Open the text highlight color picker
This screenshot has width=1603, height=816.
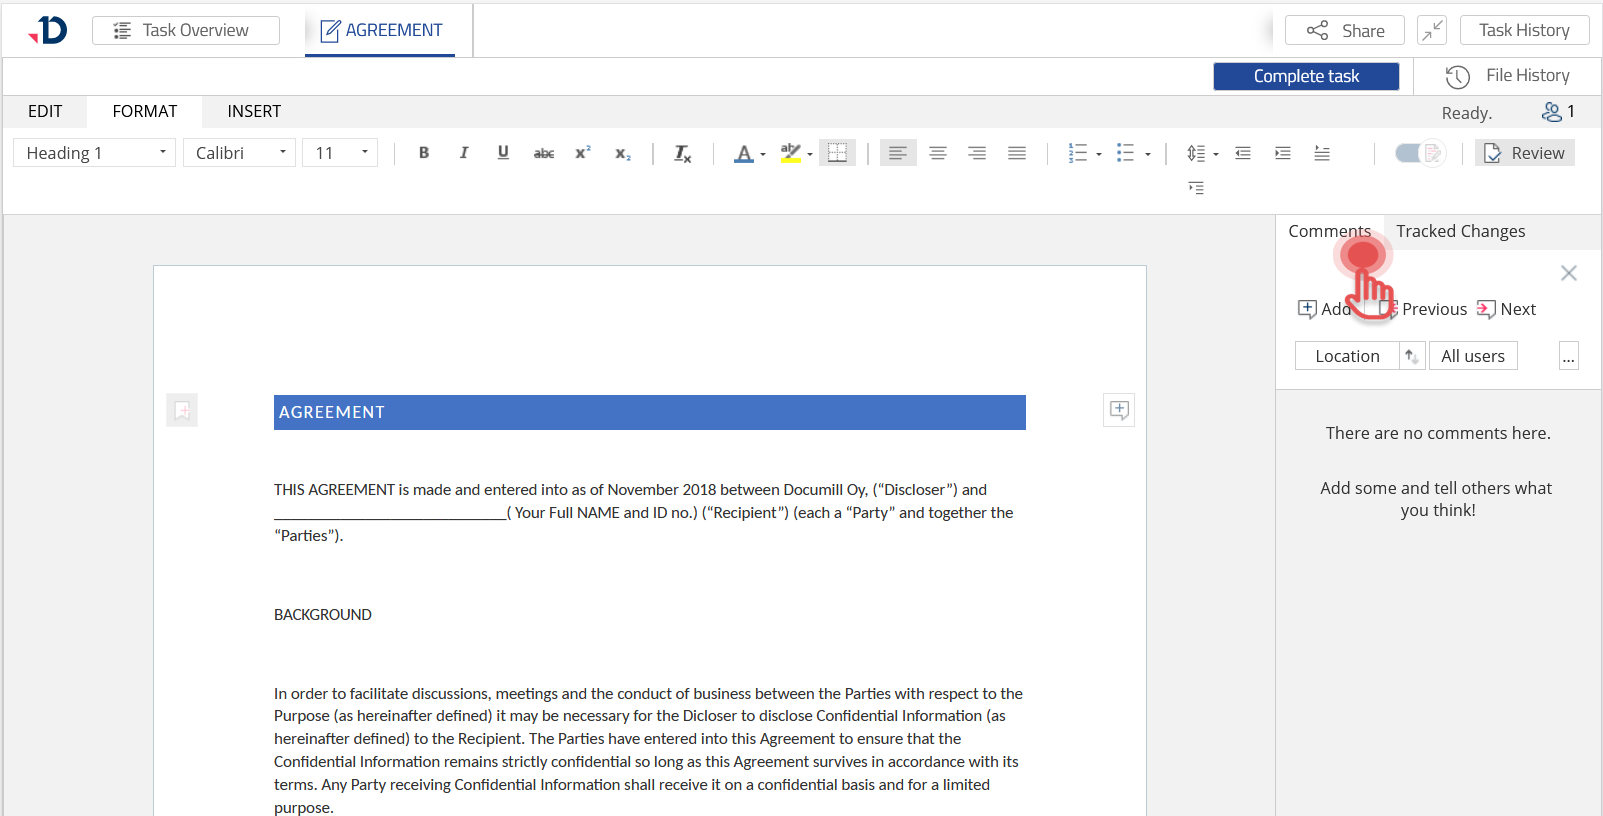click(810, 154)
